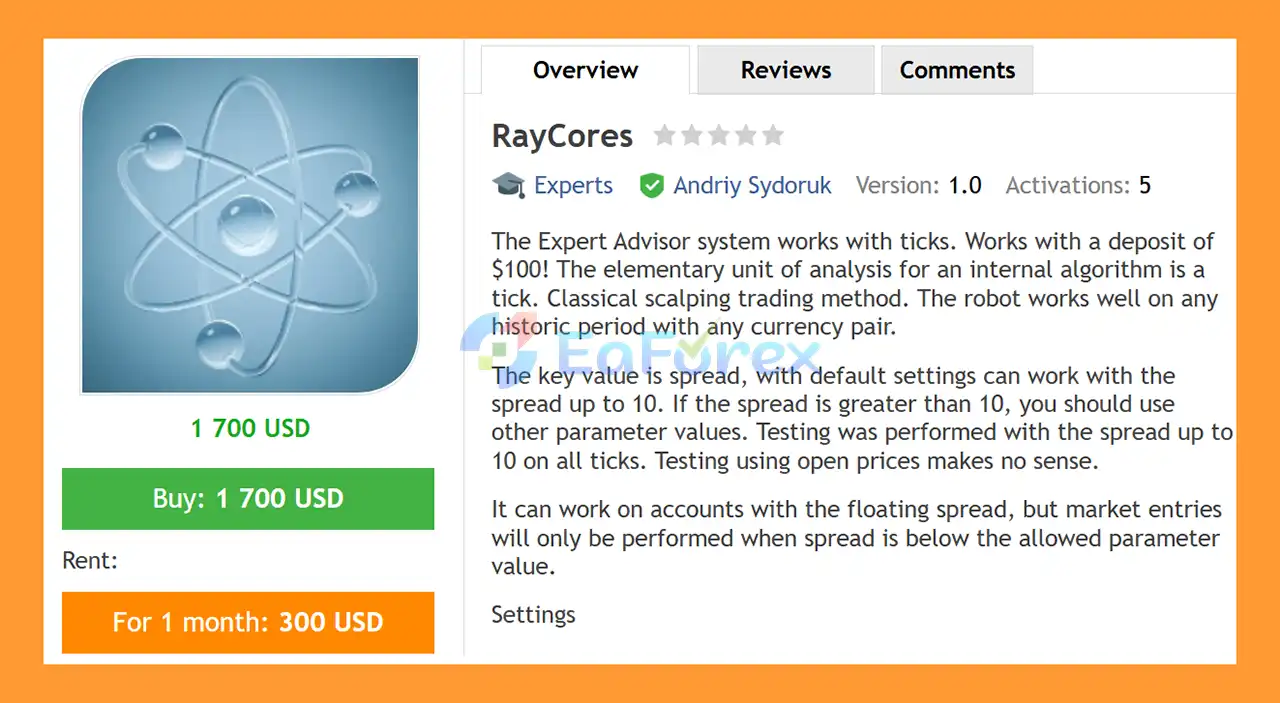Click the graduation cap Experts category icon
Image resolution: width=1280 pixels, height=703 pixels.
tap(509, 185)
